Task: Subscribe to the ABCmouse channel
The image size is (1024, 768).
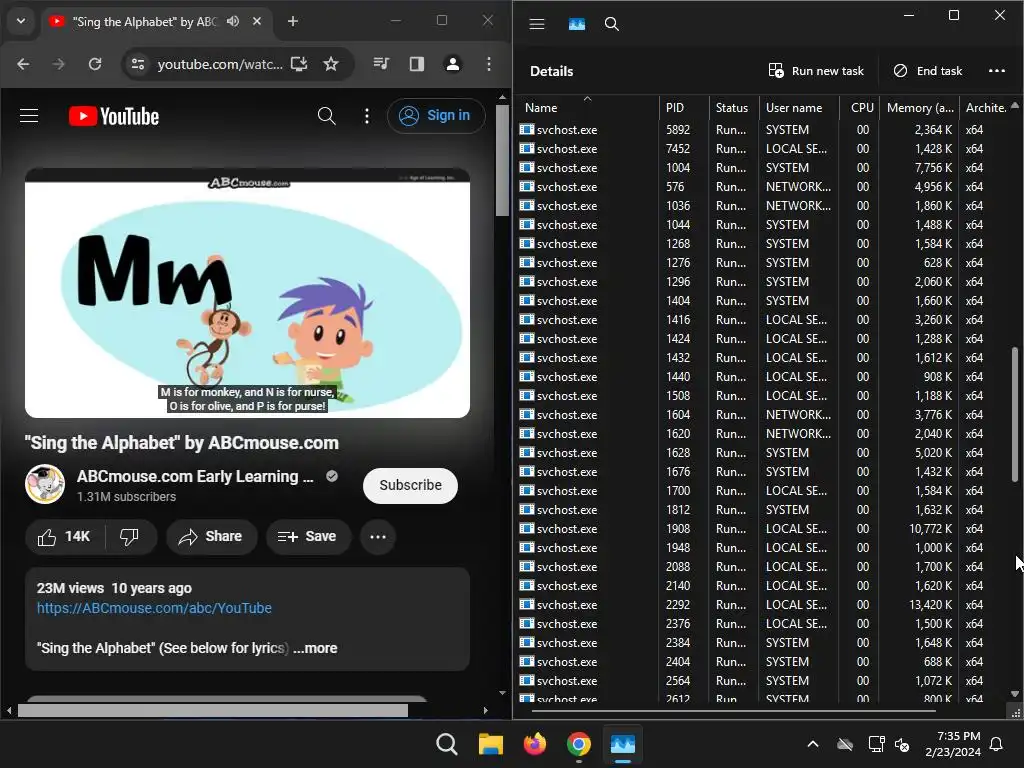Action: point(410,485)
